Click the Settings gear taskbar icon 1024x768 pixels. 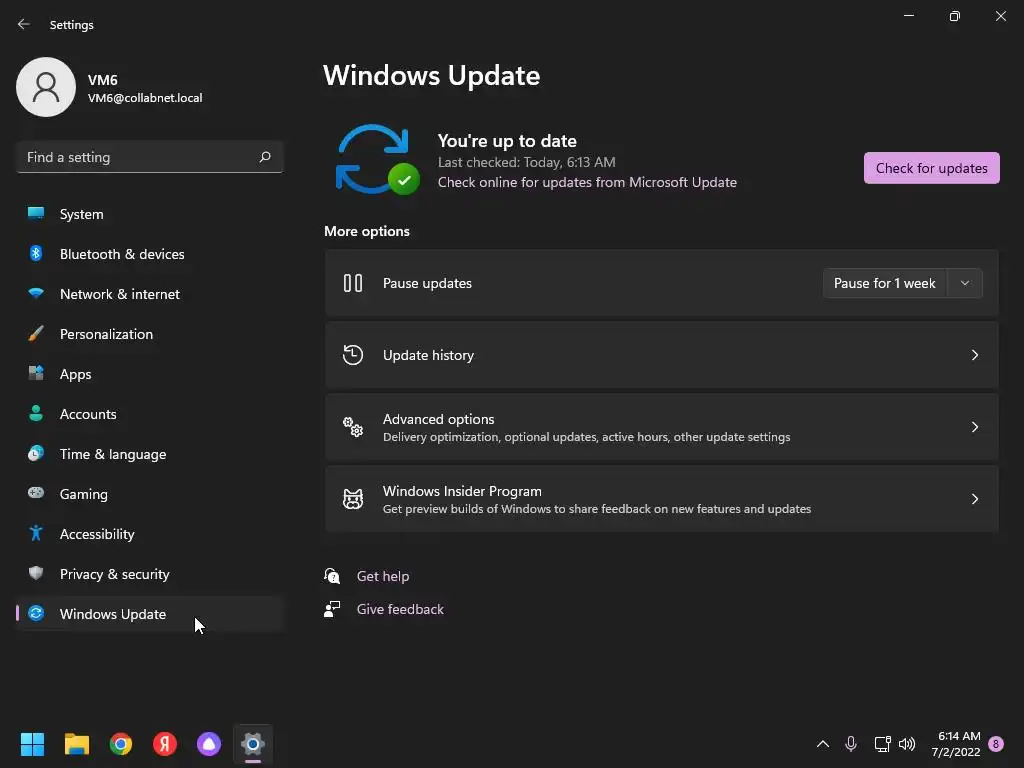coord(253,743)
